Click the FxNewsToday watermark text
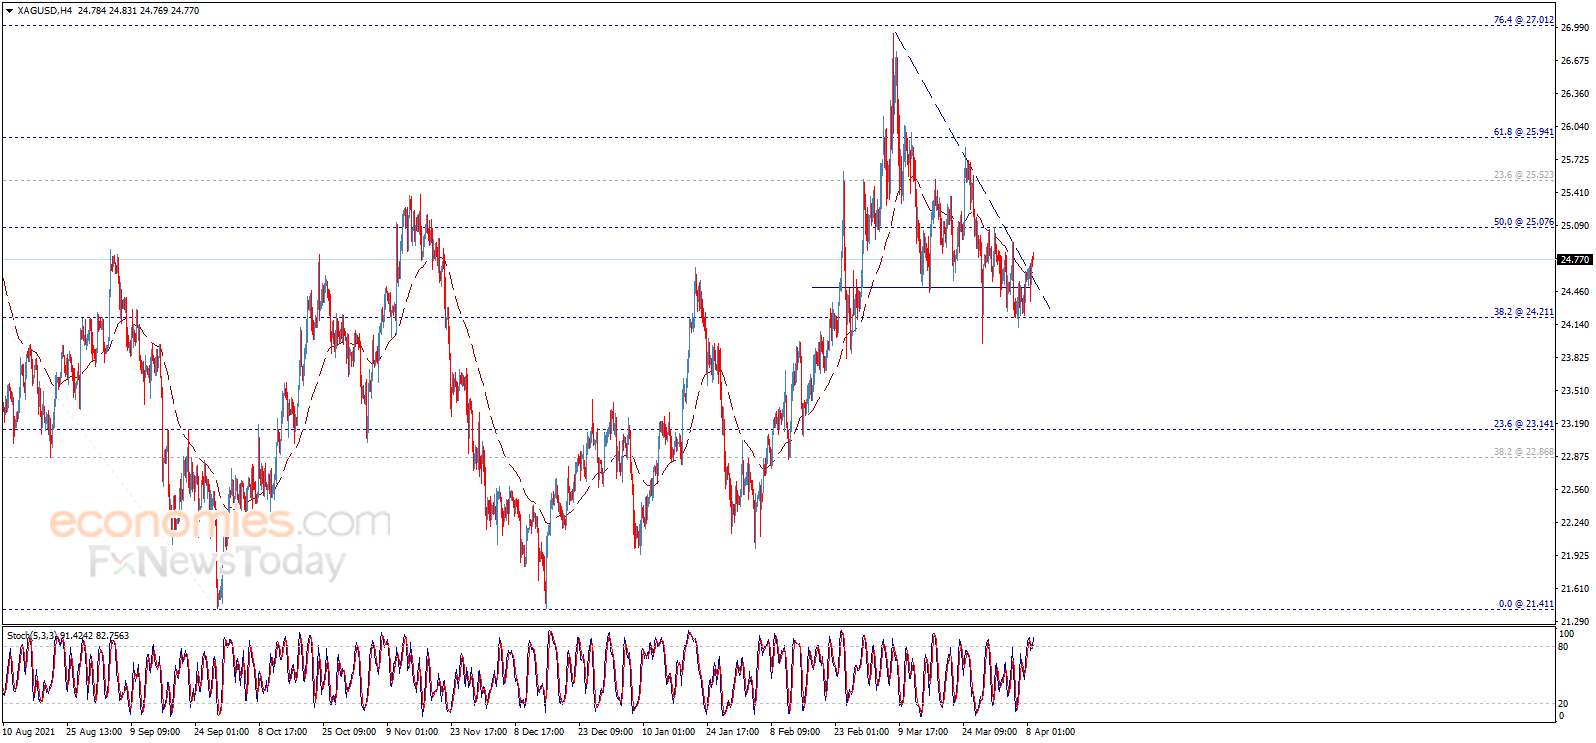The height and width of the screenshot is (743, 1596). click(217, 562)
